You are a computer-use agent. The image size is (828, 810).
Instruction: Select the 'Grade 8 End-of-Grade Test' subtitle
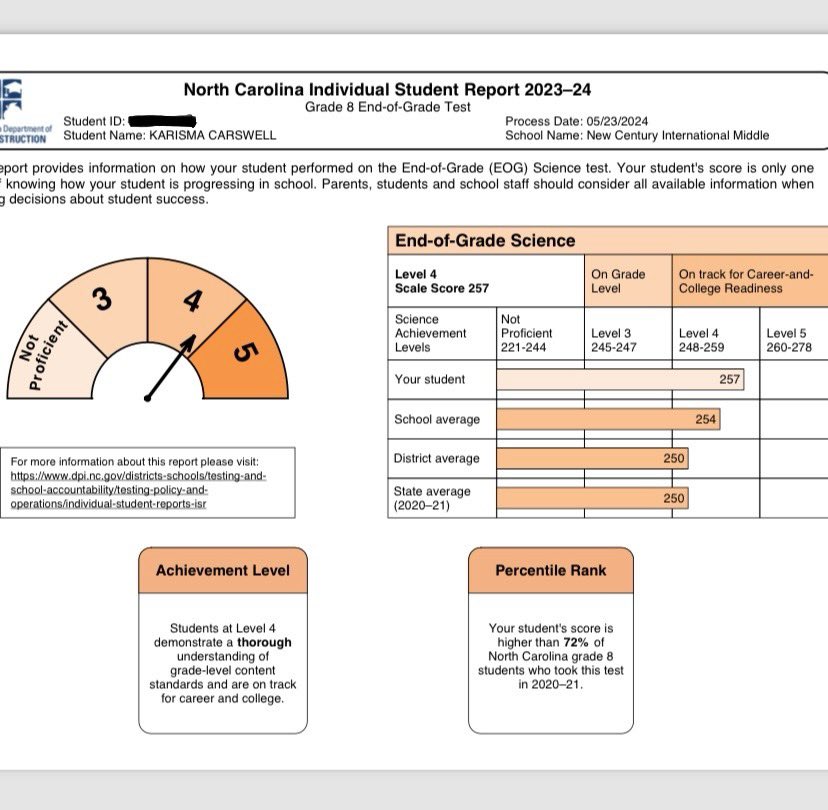point(388,107)
